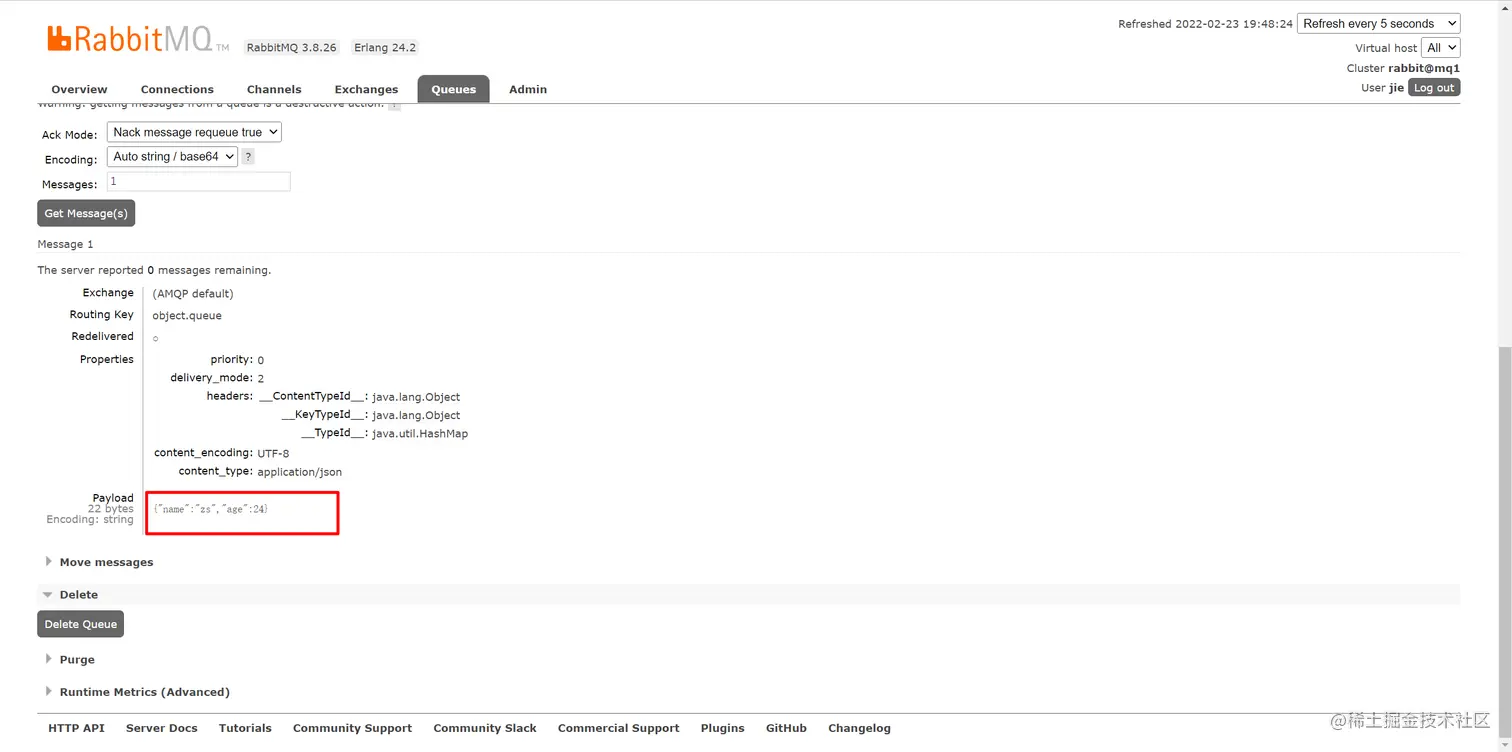Click the payload JSON text
The width and height of the screenshot is (1512, 752).
(x=211, y=509)
